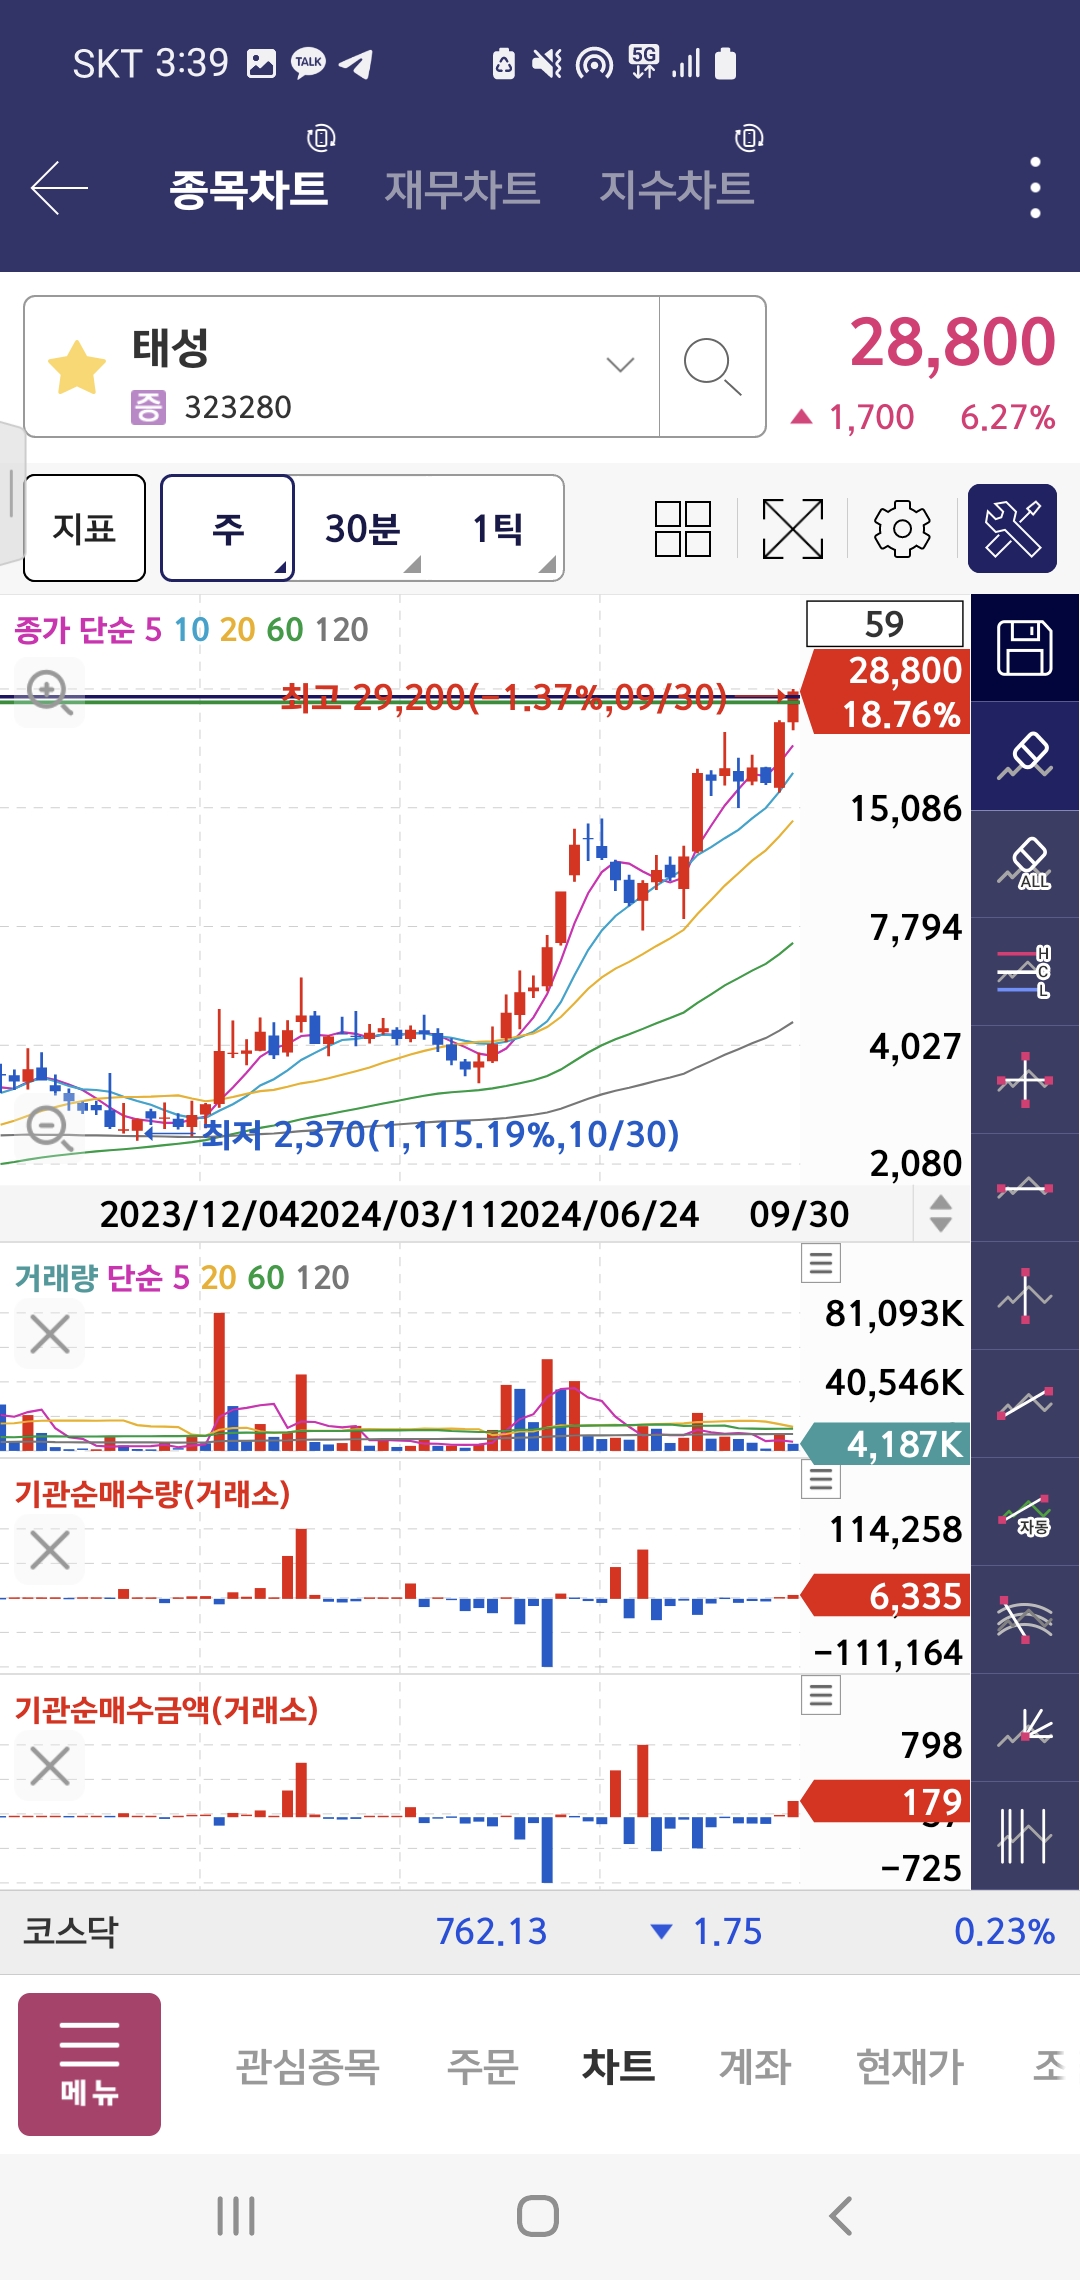1080x2280 pixels.
Task: Select 차트 in bottom bar
Action: [618, 2066]
